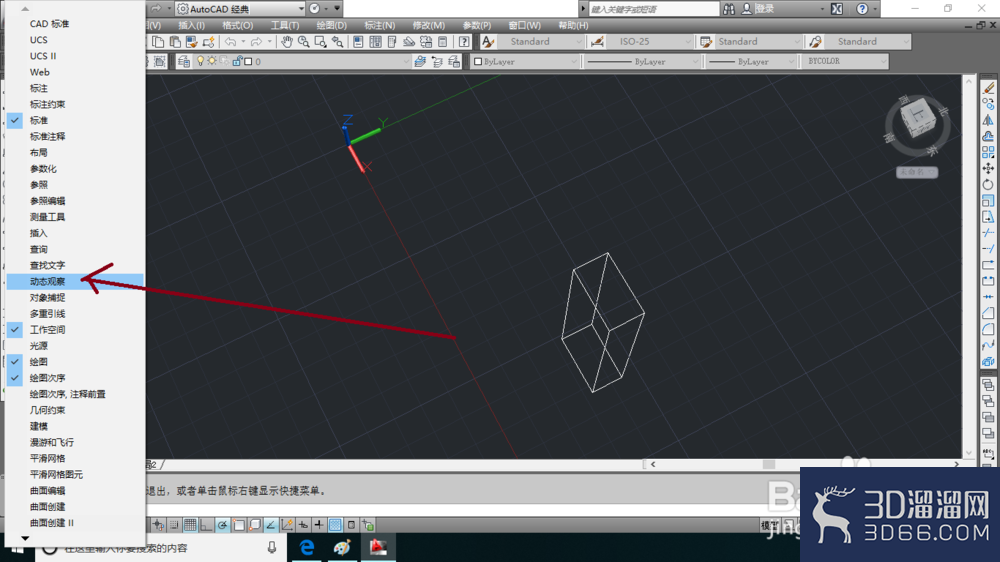Open the Autodesk Exchange X icon
Image resolution: width=1000 pixels, height=562 pixels.
[x=837, y=9]
